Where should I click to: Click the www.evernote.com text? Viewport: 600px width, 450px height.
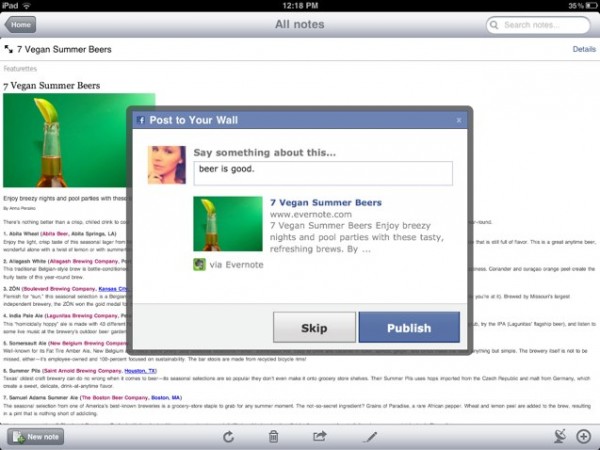tap(311, 214)
